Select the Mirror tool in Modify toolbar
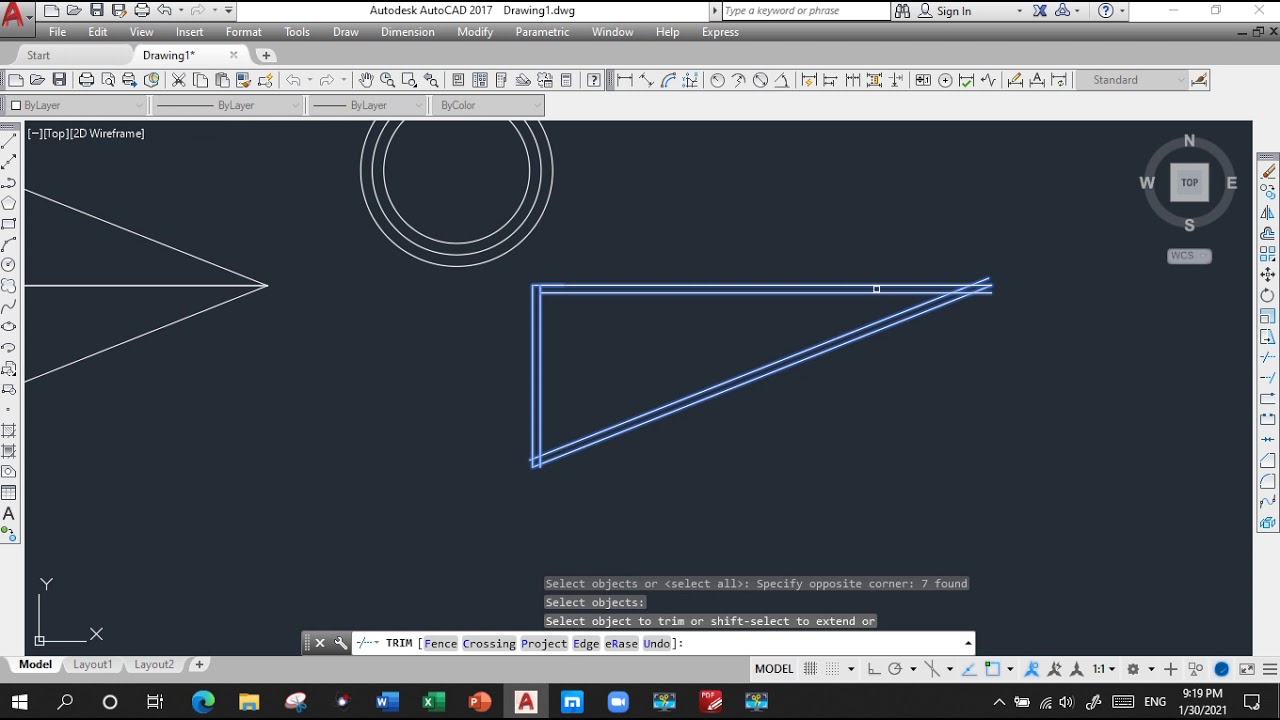This screenshot has height=720, width=1280. pos(1268,213)
